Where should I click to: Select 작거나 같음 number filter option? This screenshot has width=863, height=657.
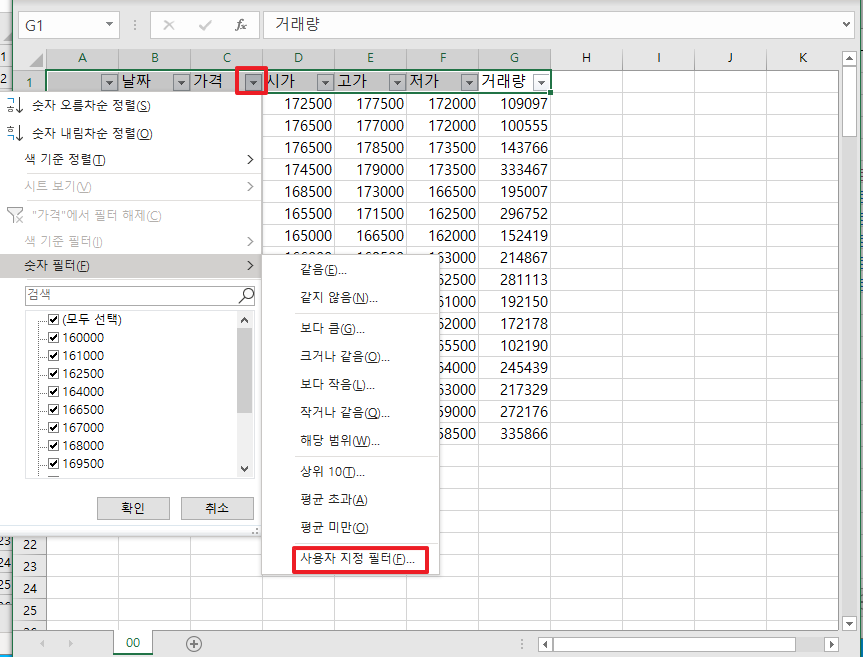[x=351, y=413]
